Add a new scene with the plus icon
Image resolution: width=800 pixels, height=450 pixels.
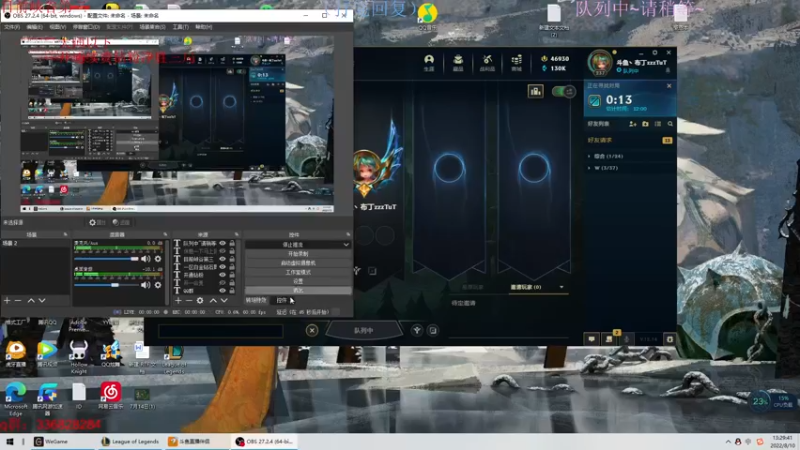click(7, 301)
